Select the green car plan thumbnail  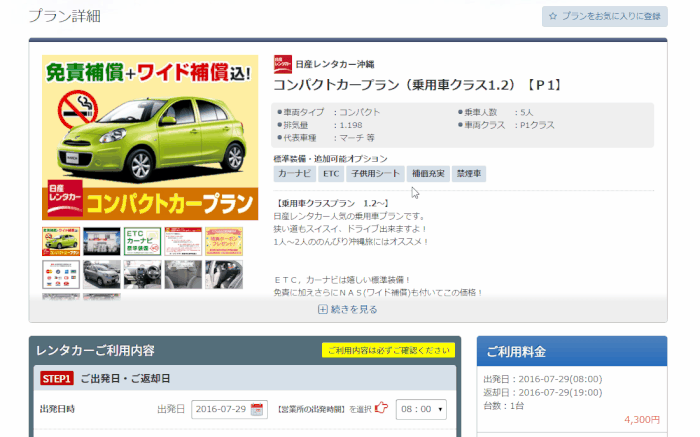point(61,241)
